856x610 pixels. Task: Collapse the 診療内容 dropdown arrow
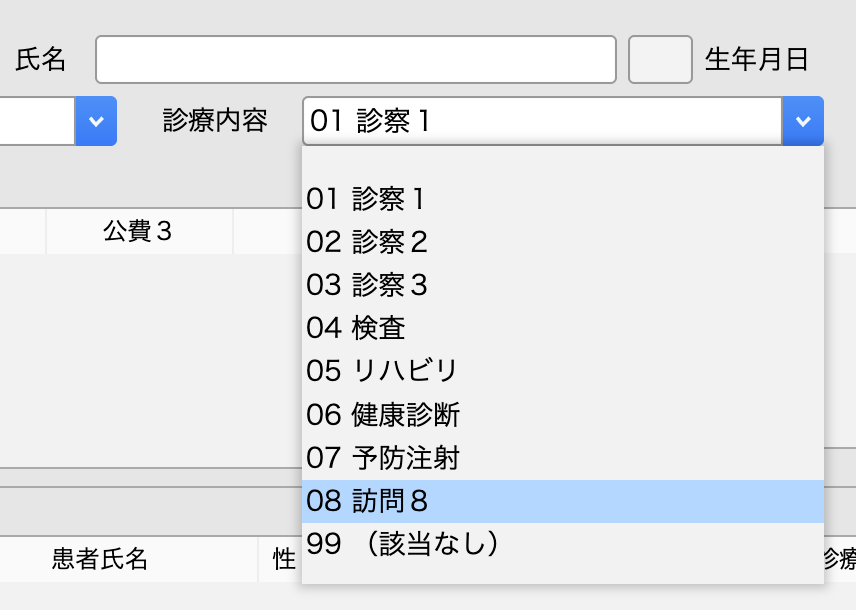click(803, 121)
